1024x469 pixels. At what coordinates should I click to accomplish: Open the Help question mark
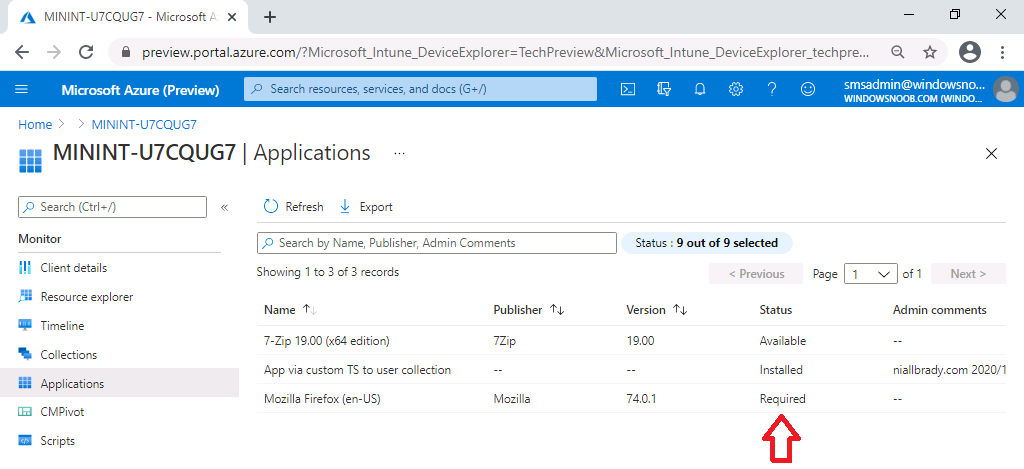point(772,89)
